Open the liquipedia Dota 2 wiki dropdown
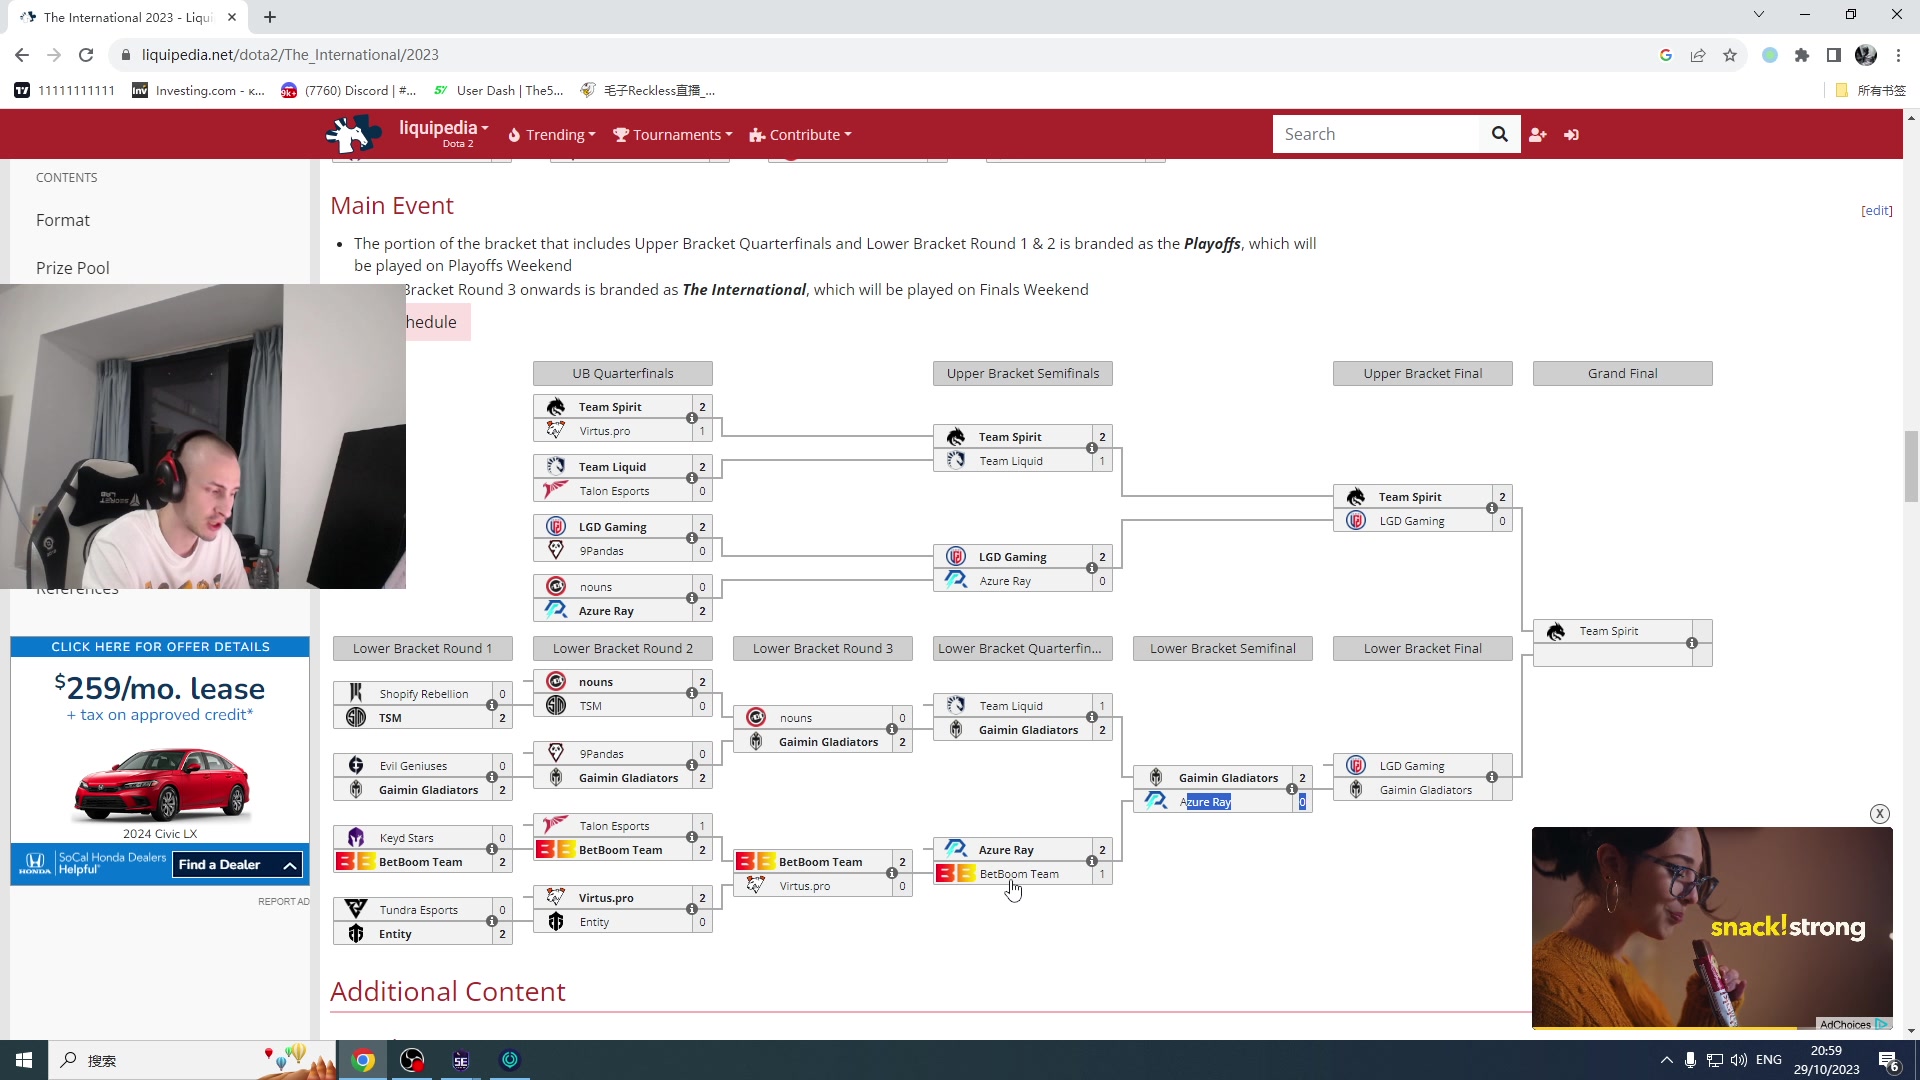 pyautogui.click(x=443, y=133)
